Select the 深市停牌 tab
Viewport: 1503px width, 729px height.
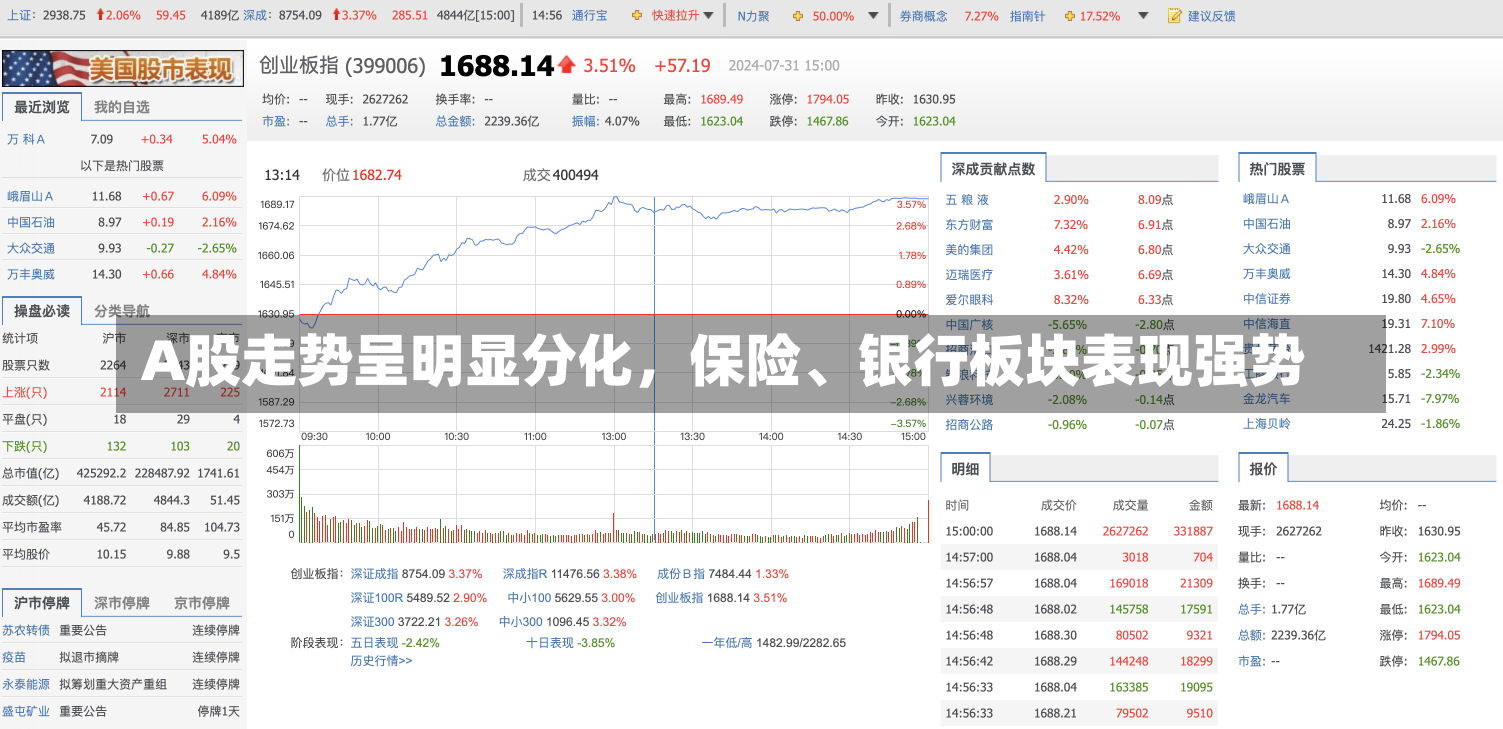coord(122,603)
